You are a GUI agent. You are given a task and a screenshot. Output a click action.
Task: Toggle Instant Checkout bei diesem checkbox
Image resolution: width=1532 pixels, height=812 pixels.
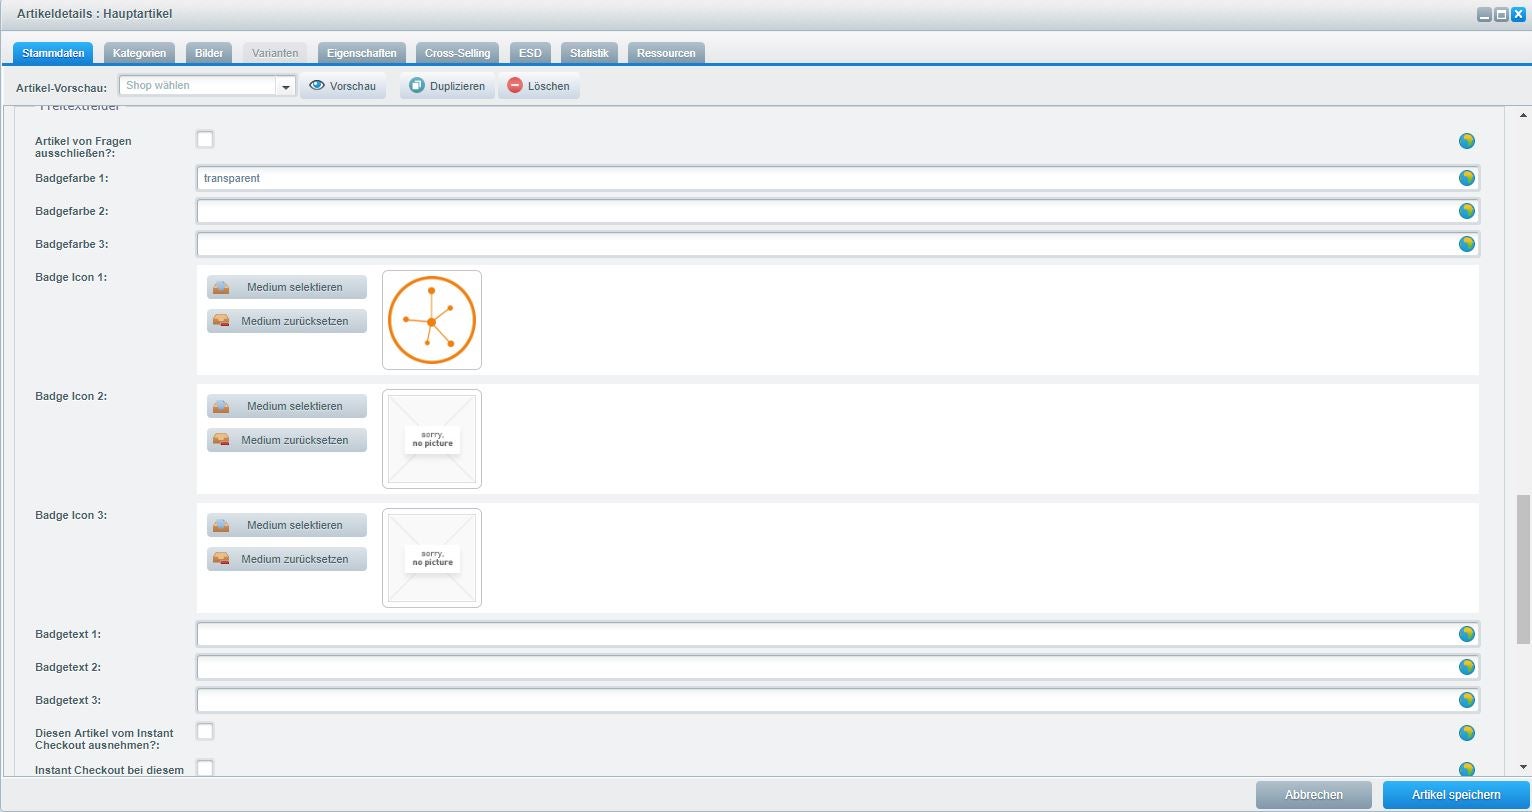[x=205, y=768]
